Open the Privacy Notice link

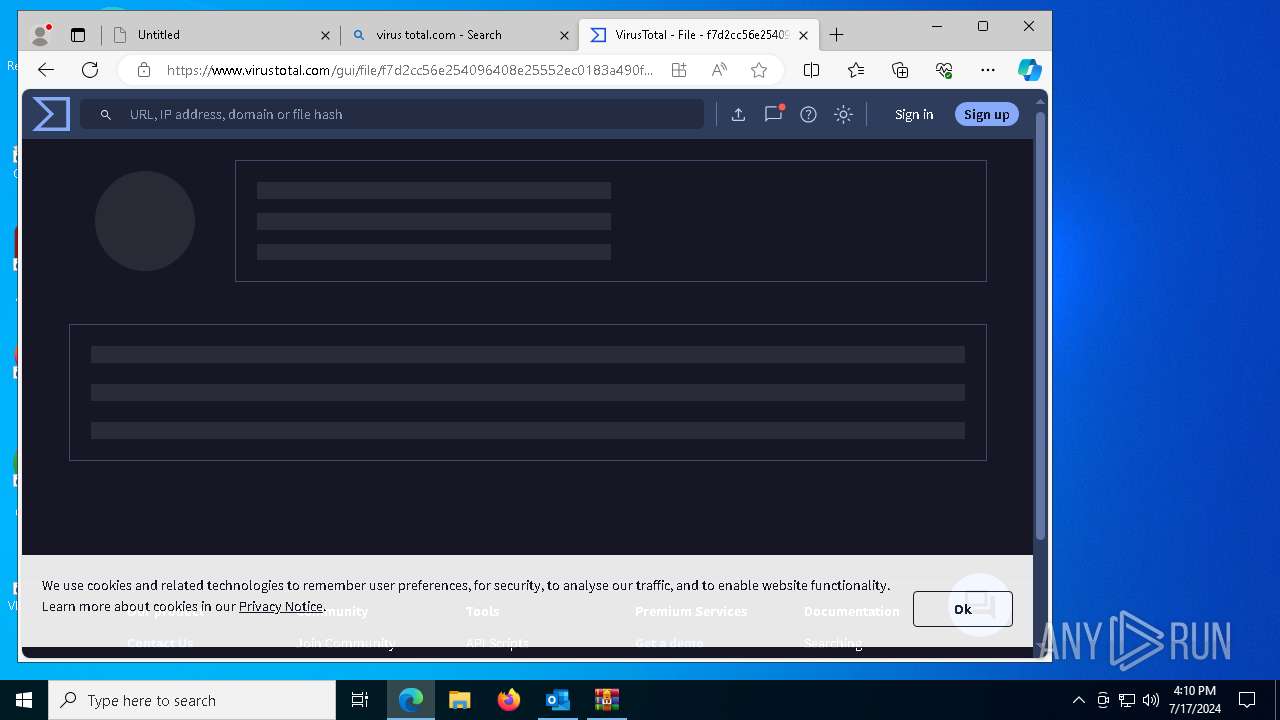coord(281,606)
